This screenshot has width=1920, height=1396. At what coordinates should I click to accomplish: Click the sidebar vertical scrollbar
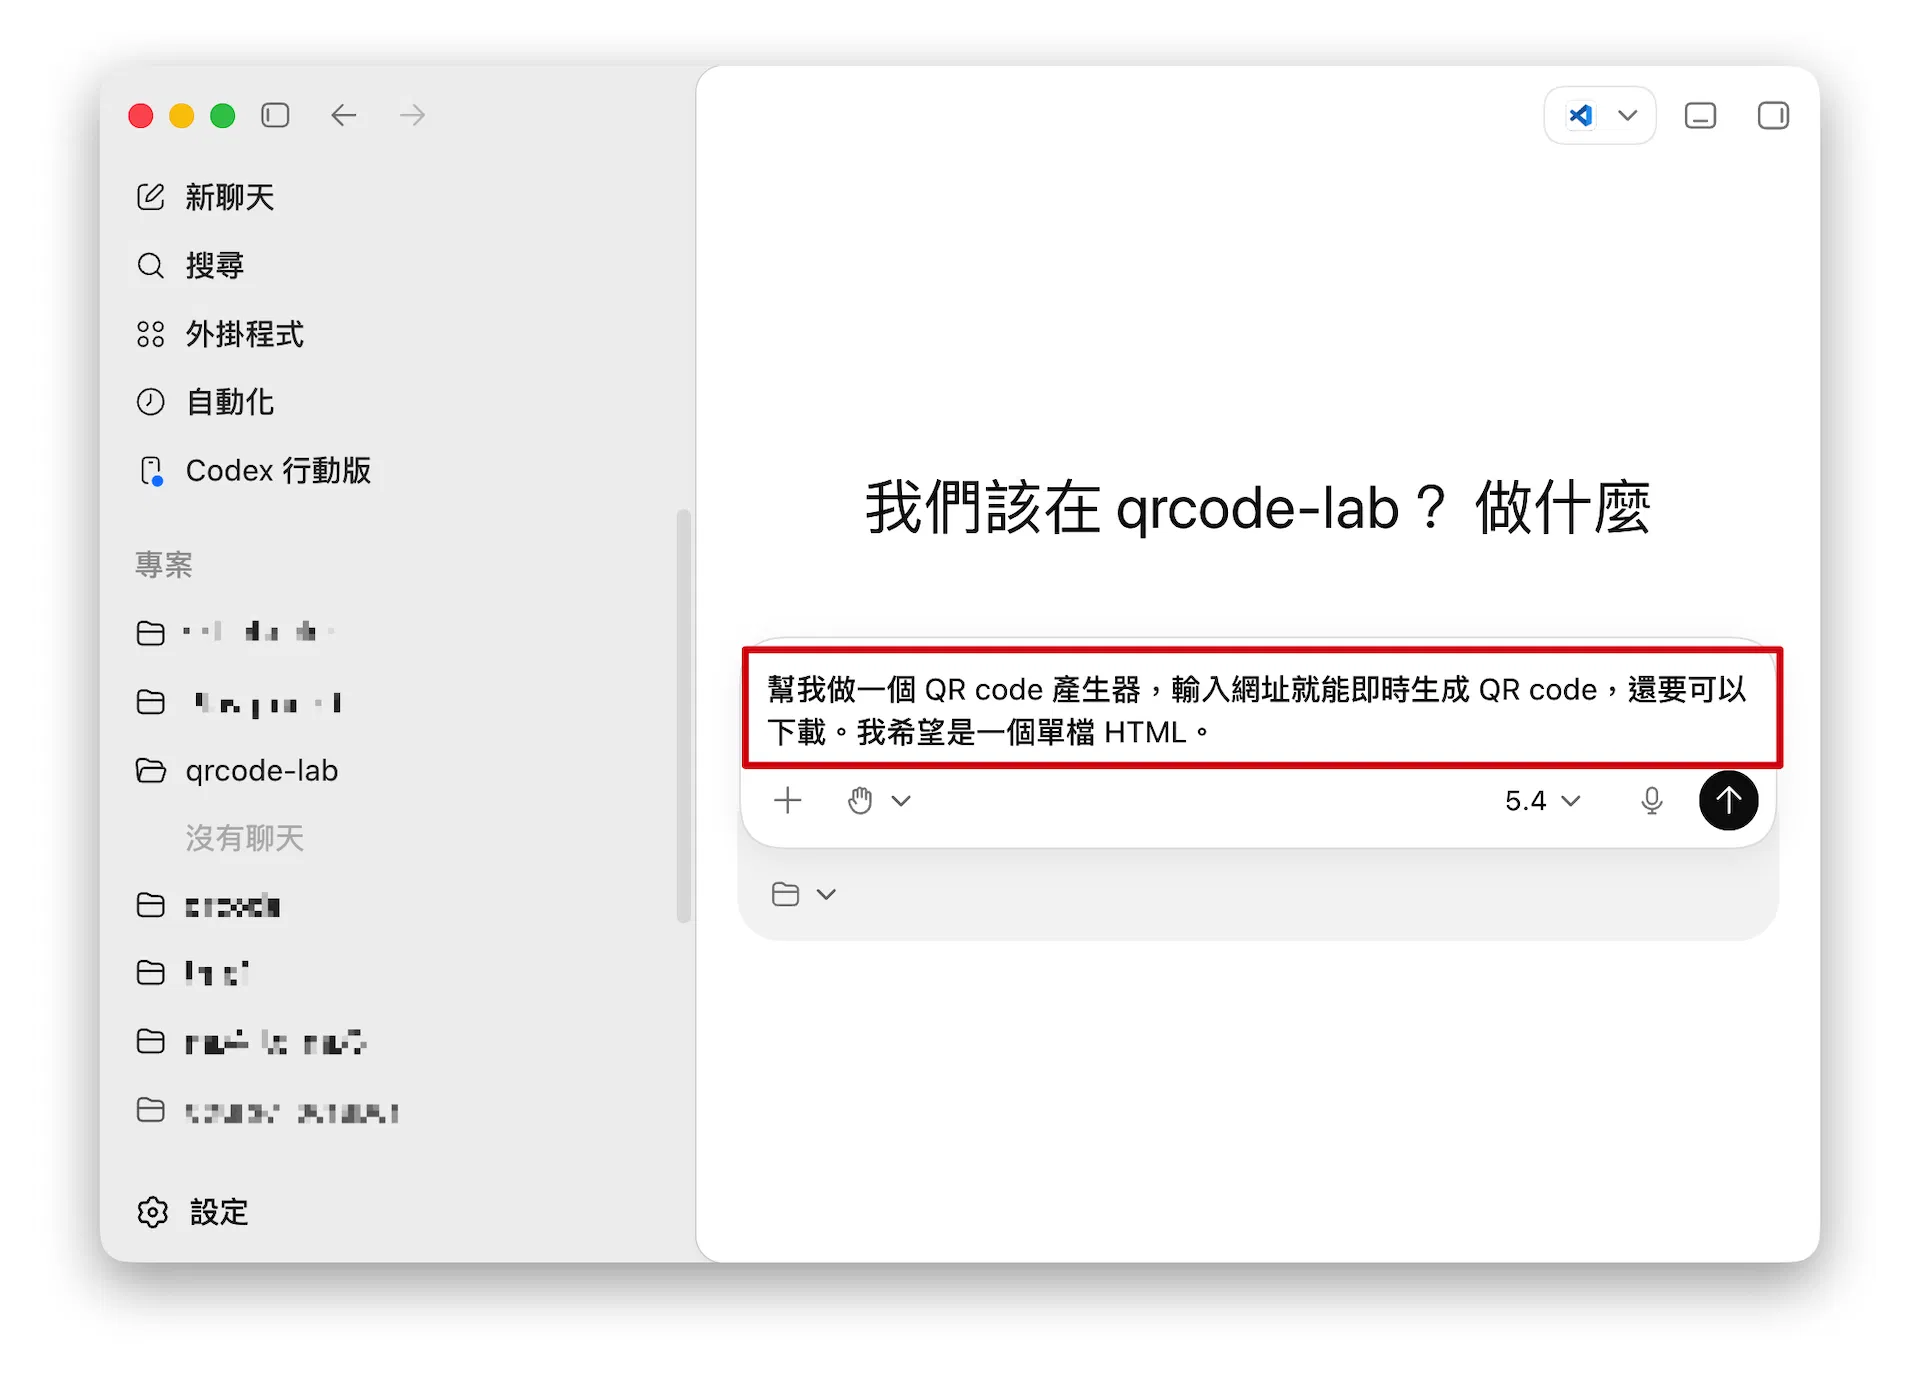pos(684,716)
